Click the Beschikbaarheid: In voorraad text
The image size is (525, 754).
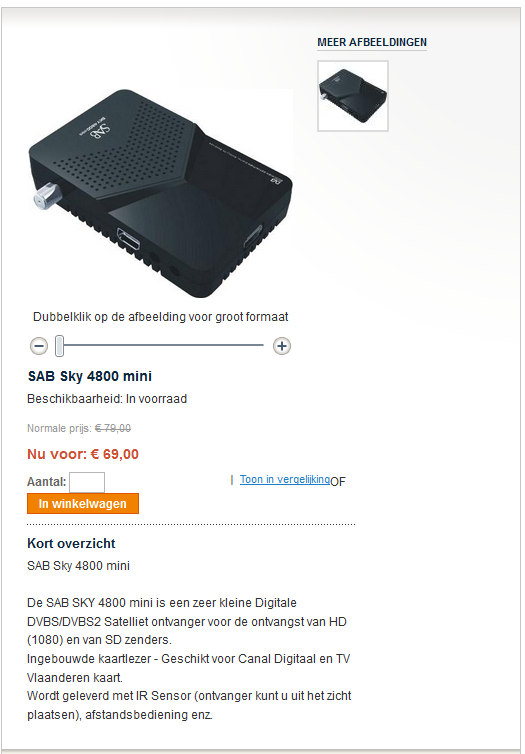[x=107, y=399]
